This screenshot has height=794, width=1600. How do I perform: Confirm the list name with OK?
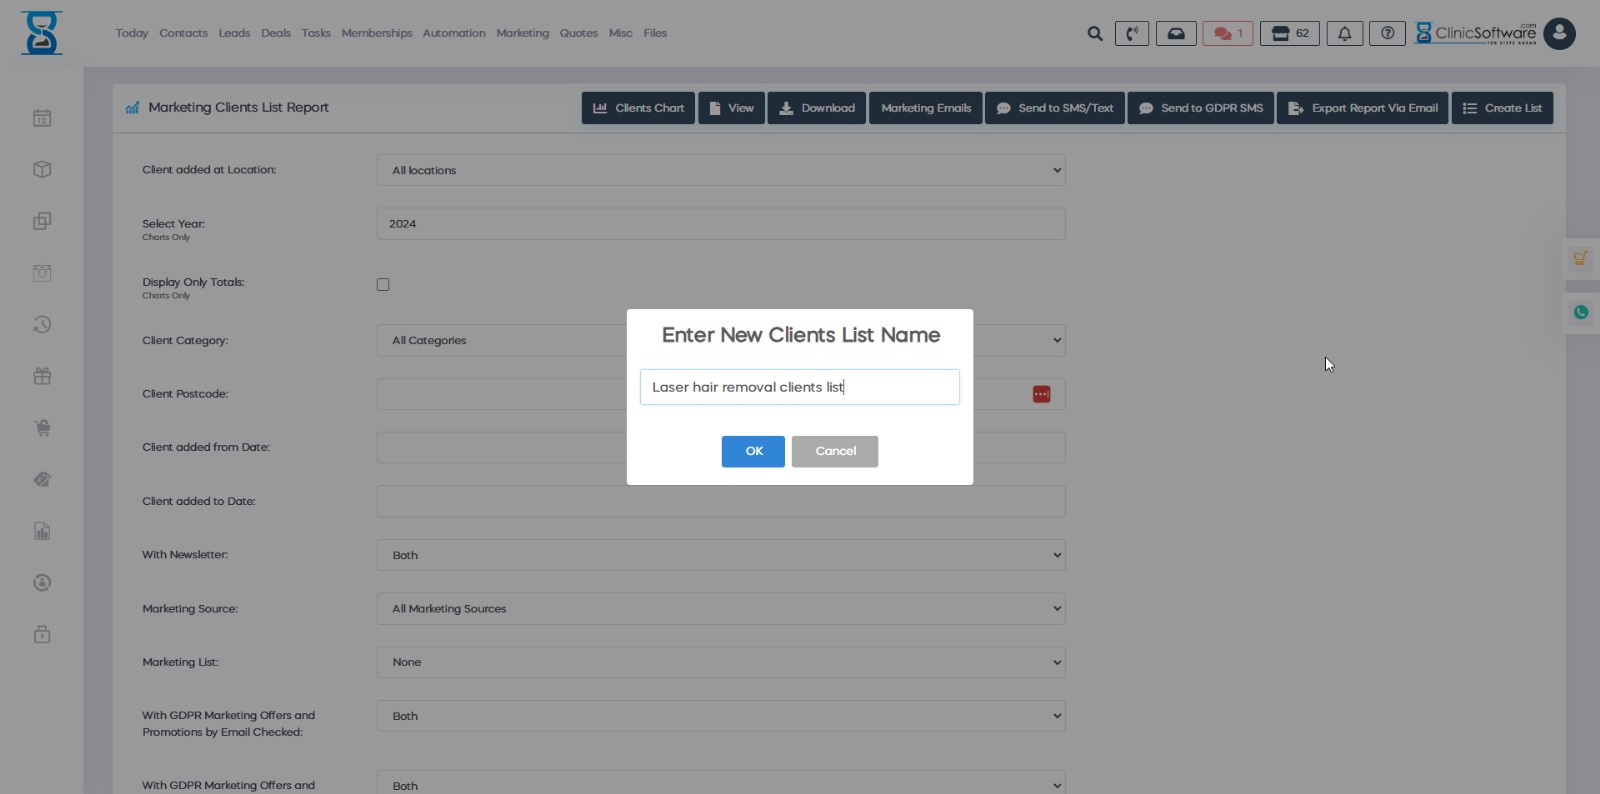[x=753, y=451]
